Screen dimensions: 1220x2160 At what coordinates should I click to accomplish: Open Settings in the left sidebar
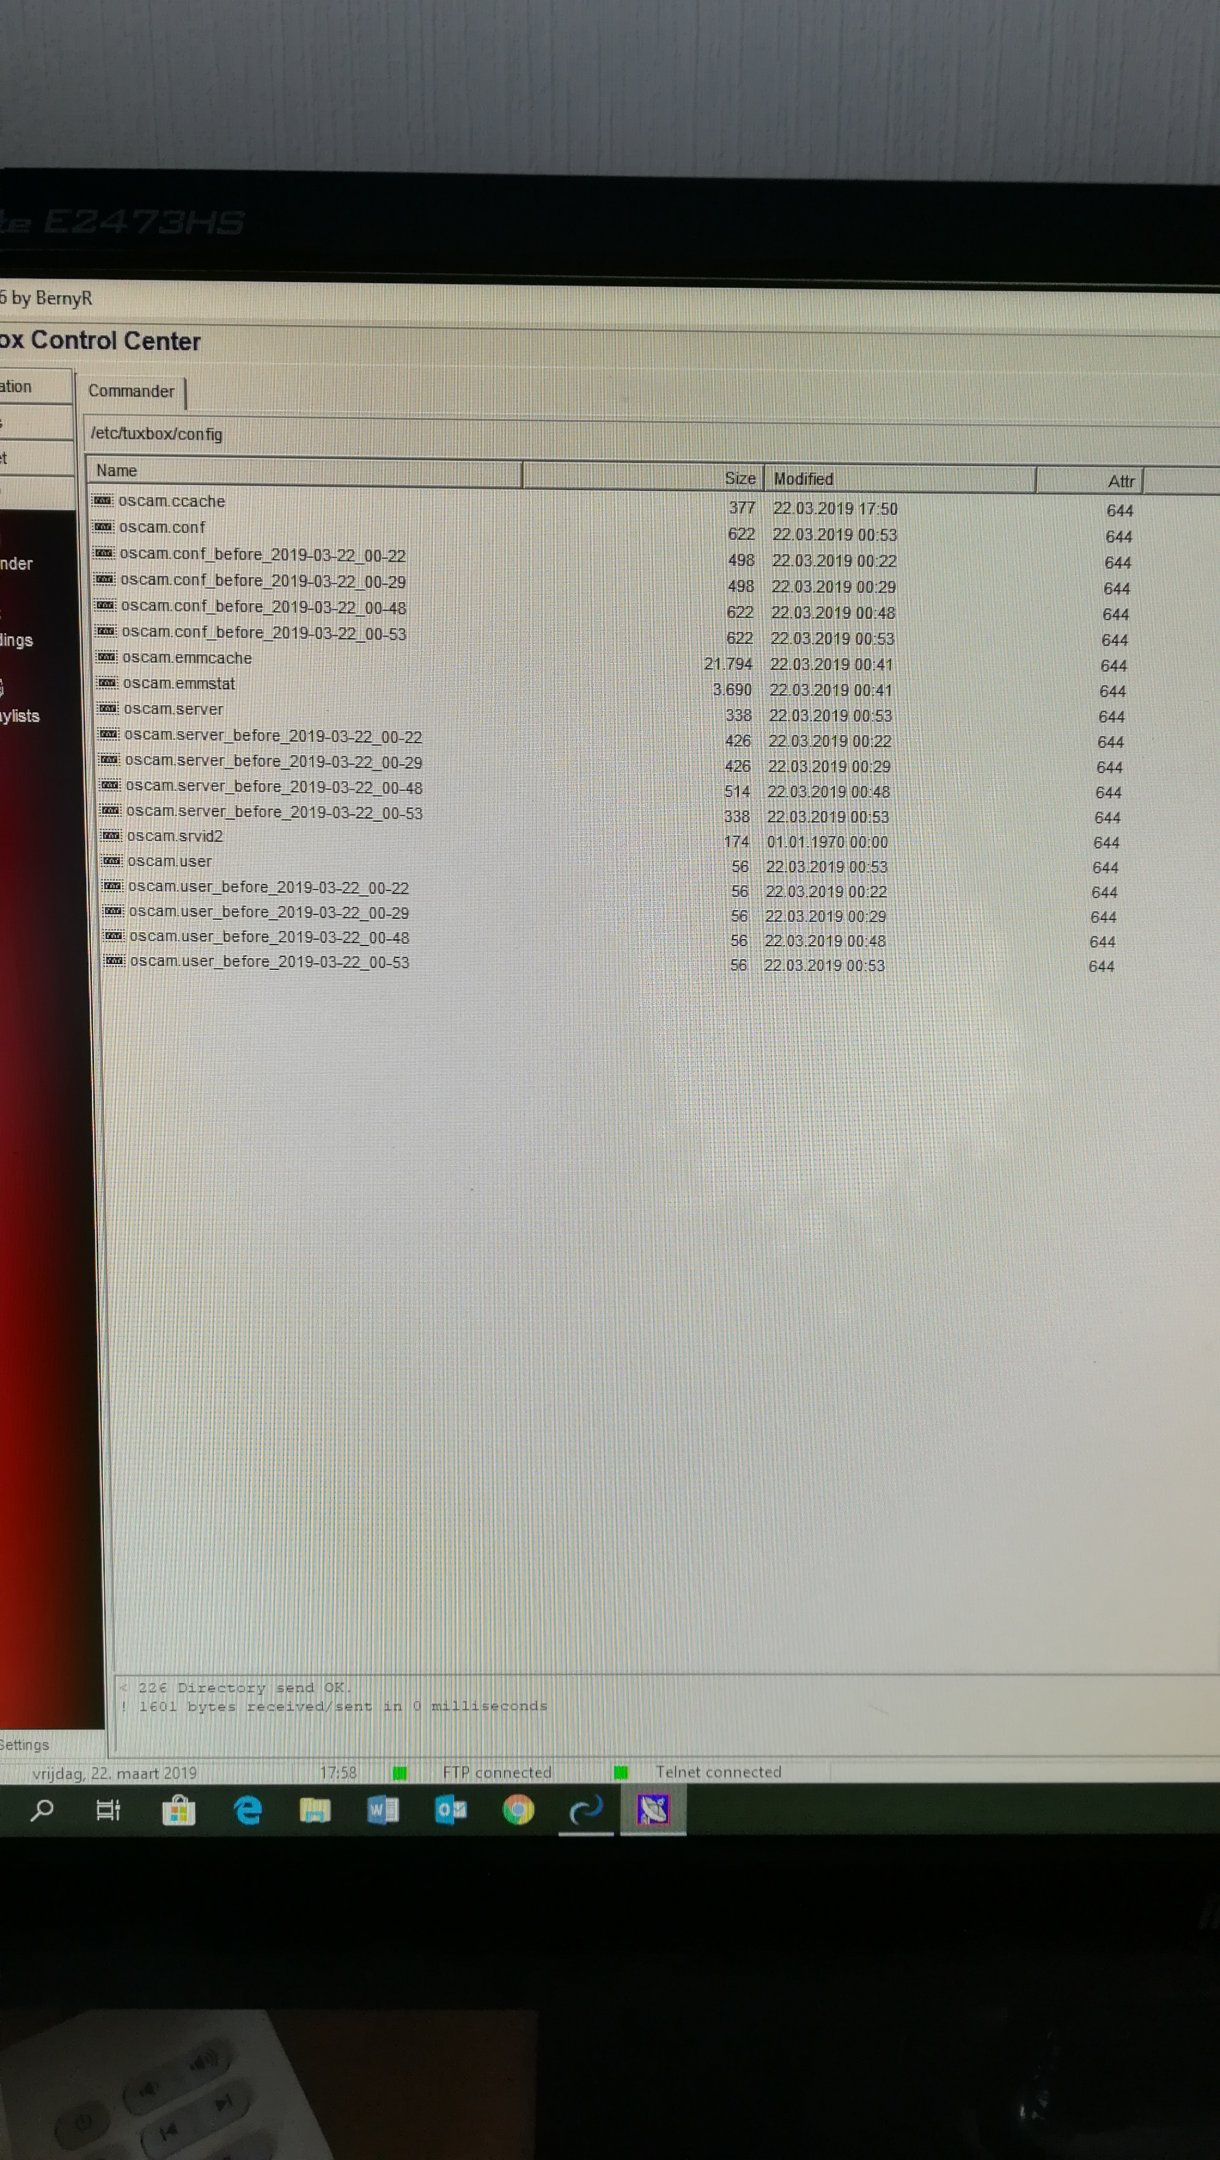click(25, 1744)
